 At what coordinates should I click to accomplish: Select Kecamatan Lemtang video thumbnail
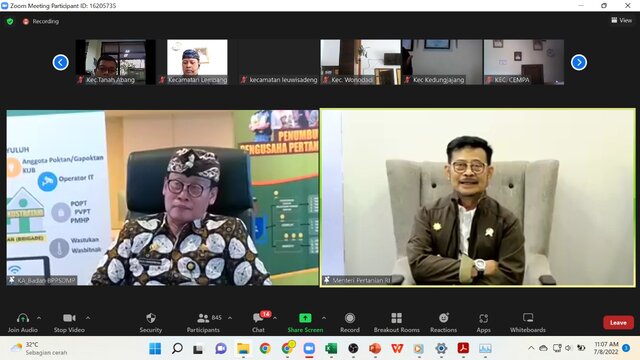pos(197,62)
